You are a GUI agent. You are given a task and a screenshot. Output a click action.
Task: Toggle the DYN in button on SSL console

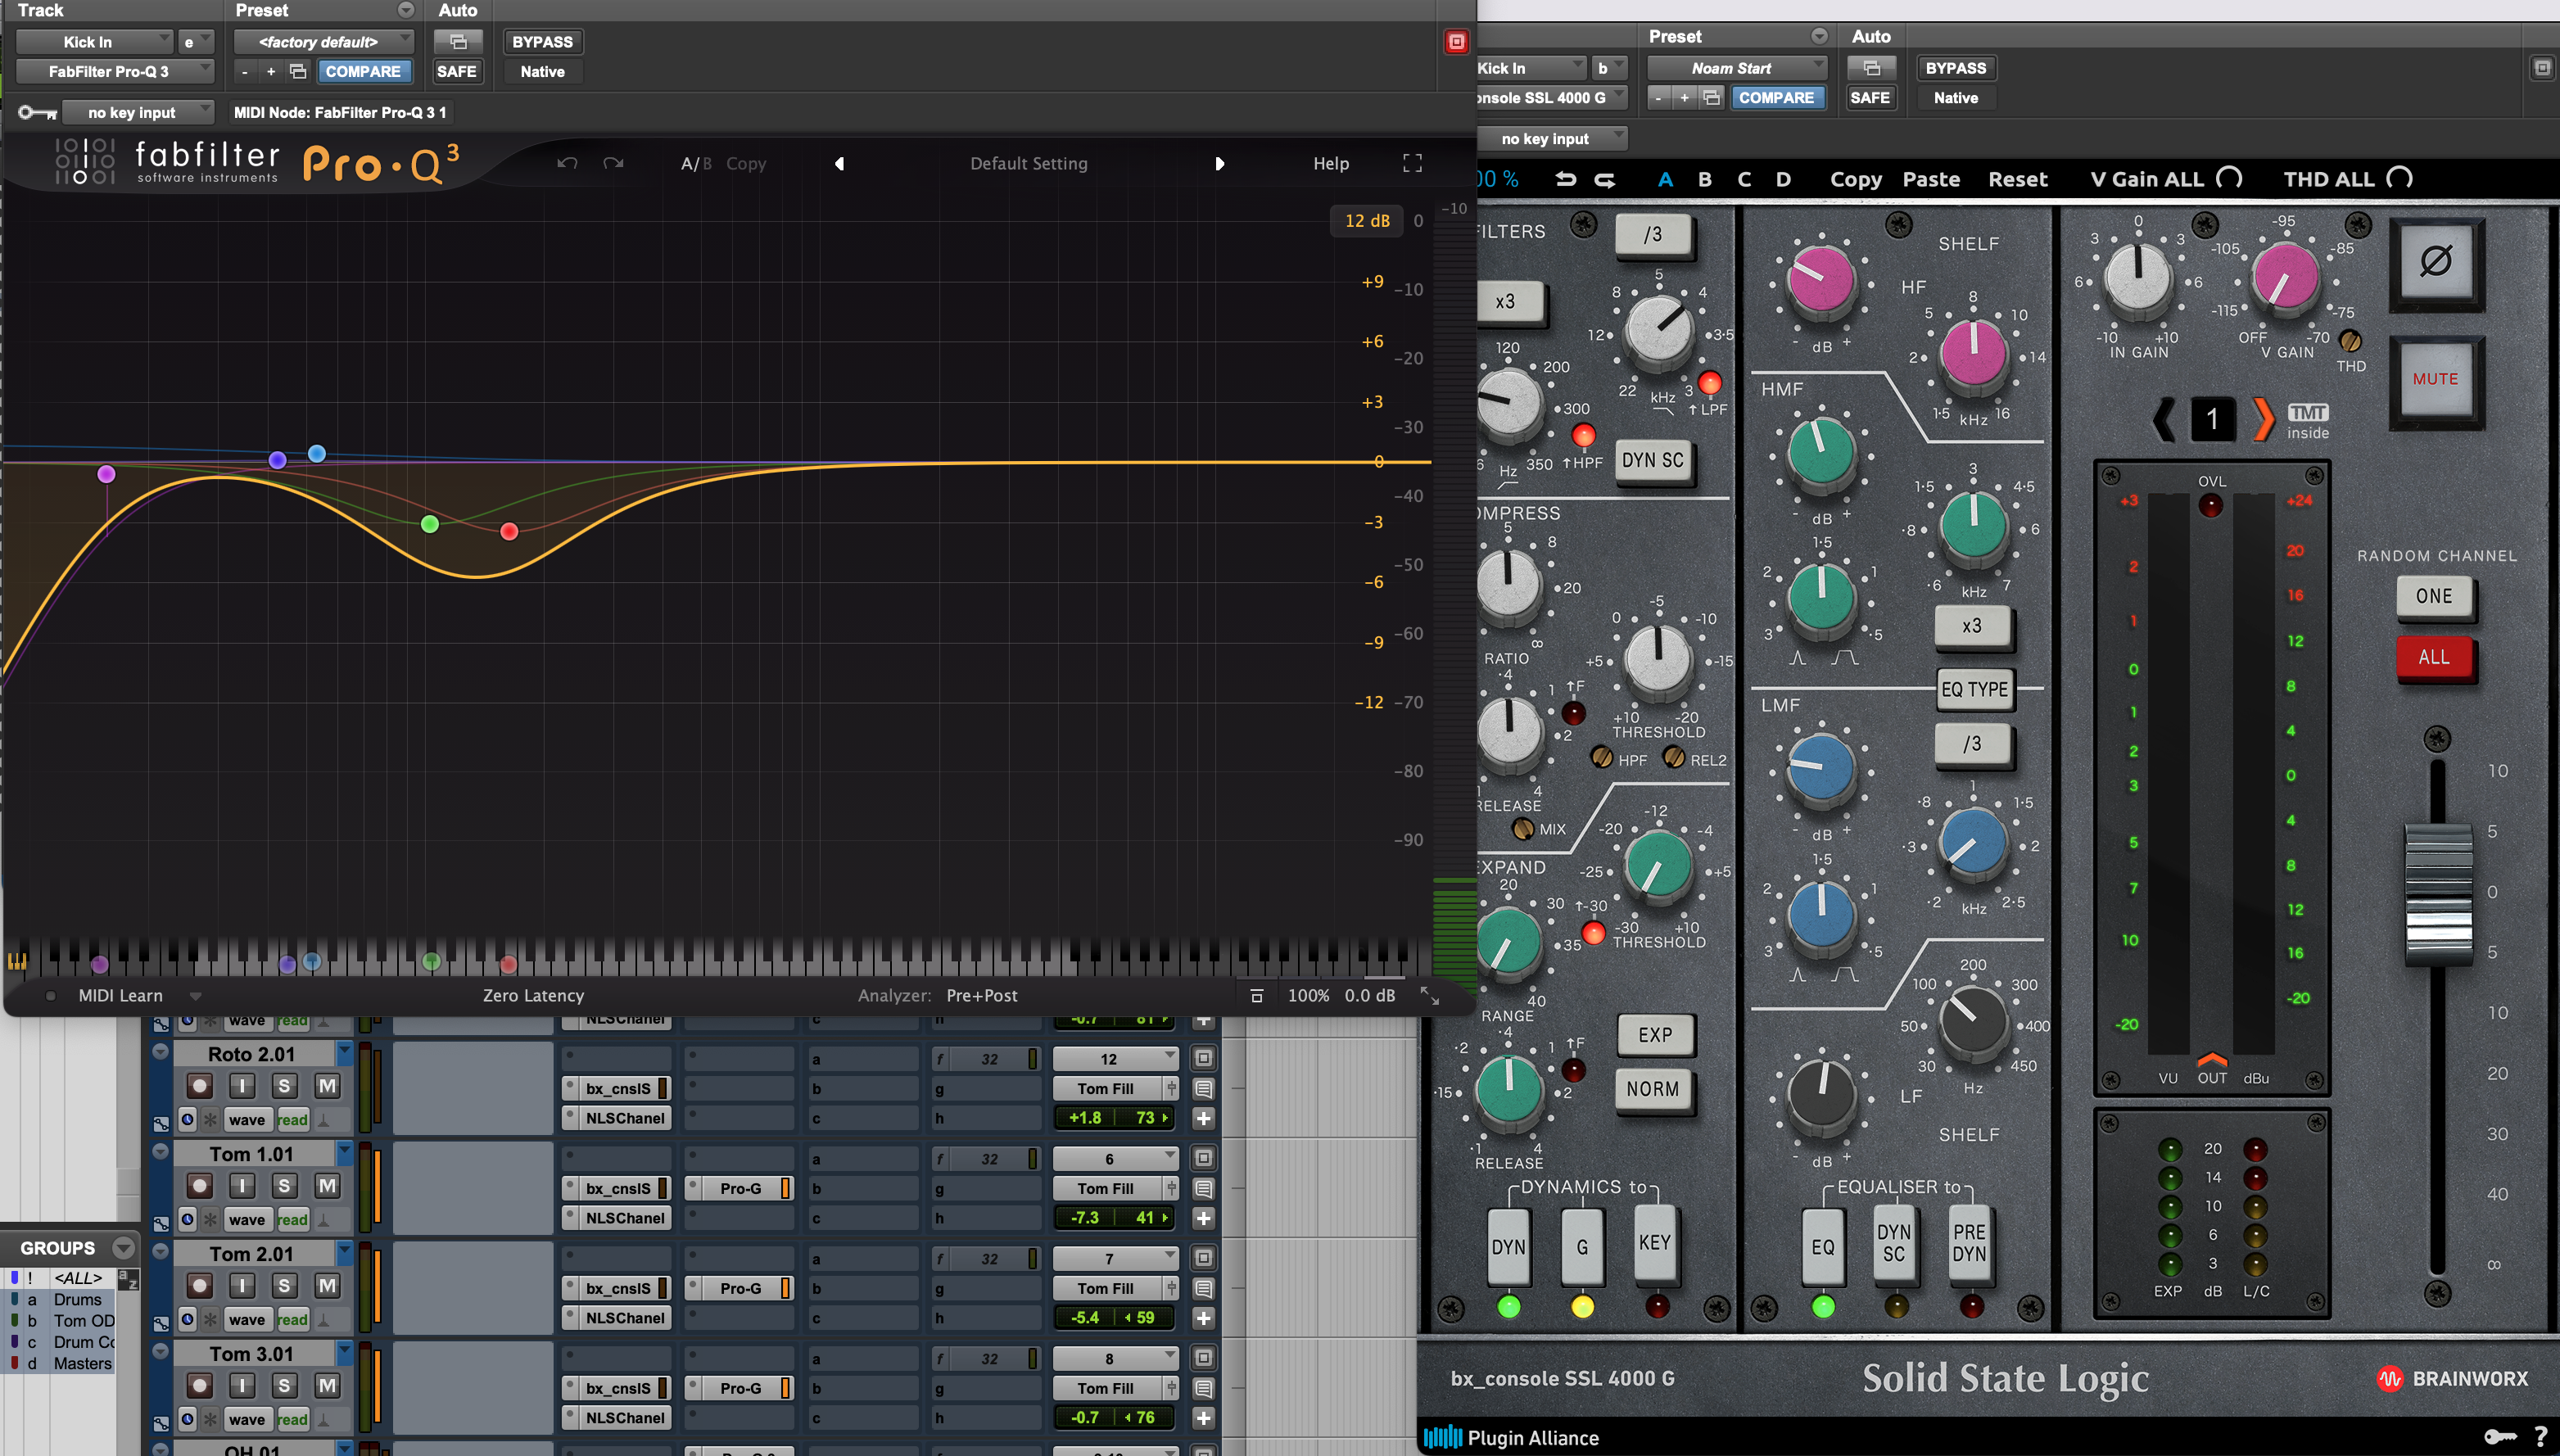pos(1509,1246)
